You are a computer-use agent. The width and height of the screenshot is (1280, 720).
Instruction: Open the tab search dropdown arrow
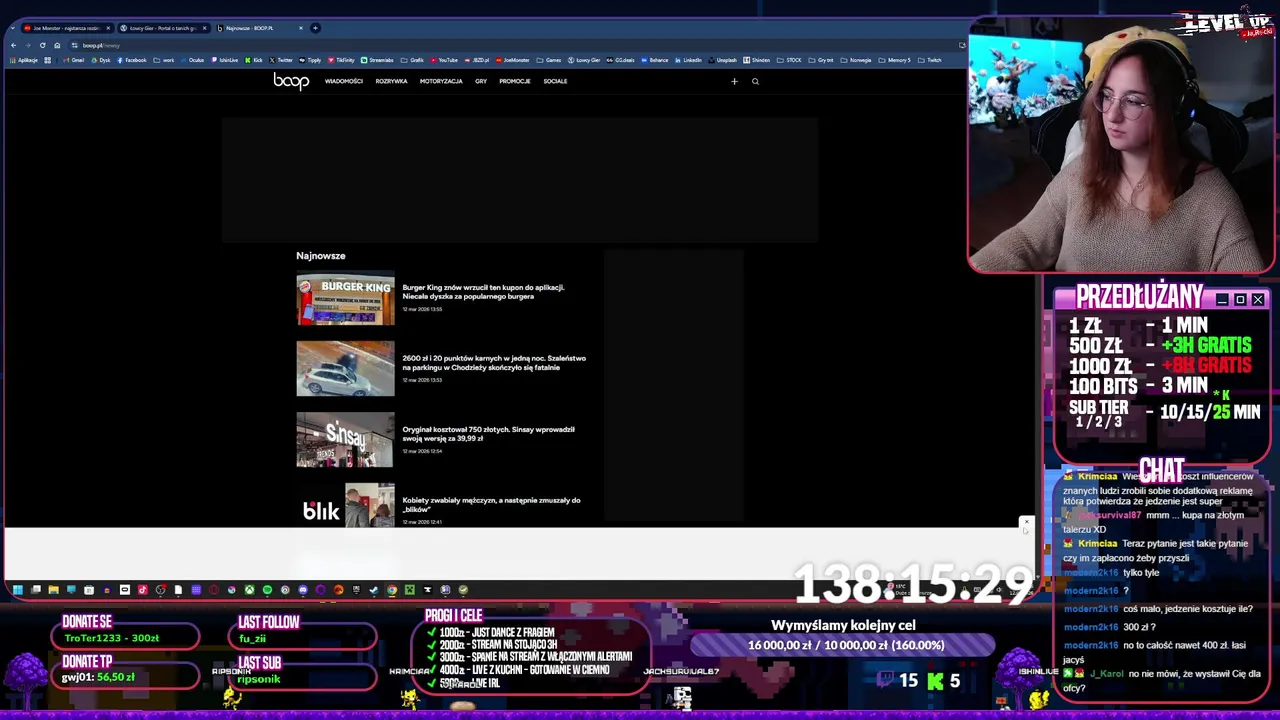pos(13,28)
